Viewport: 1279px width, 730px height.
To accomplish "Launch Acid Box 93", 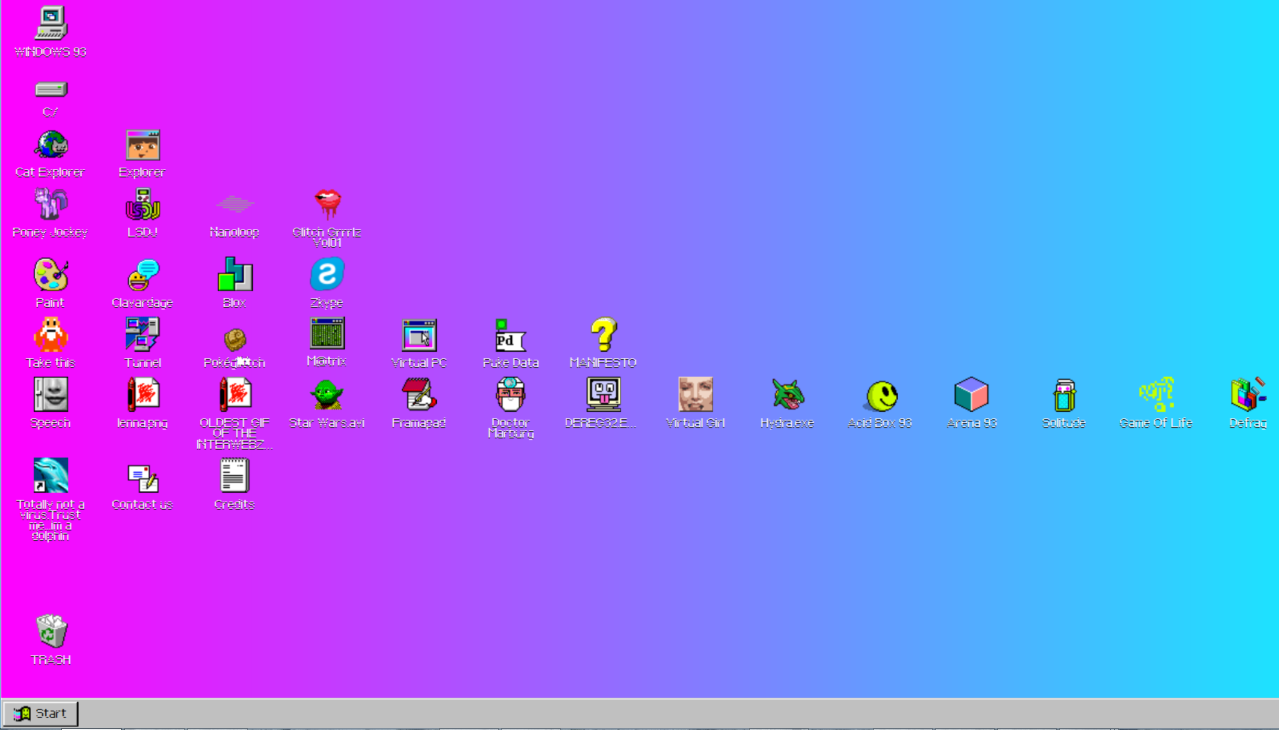I will tap(879, 394).
